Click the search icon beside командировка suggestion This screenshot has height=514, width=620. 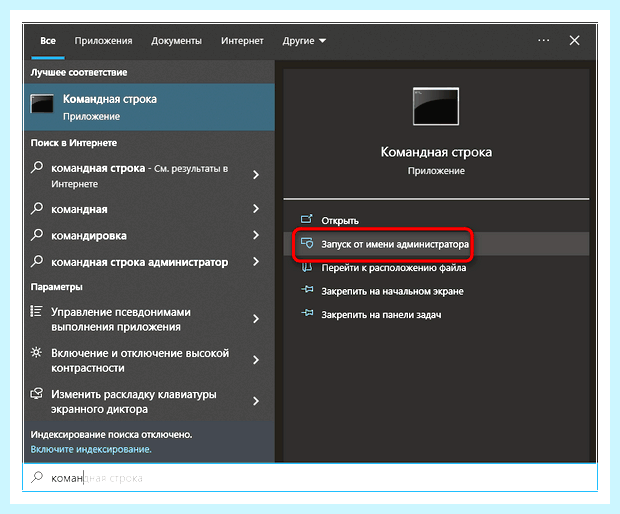[x=37, y=235]
